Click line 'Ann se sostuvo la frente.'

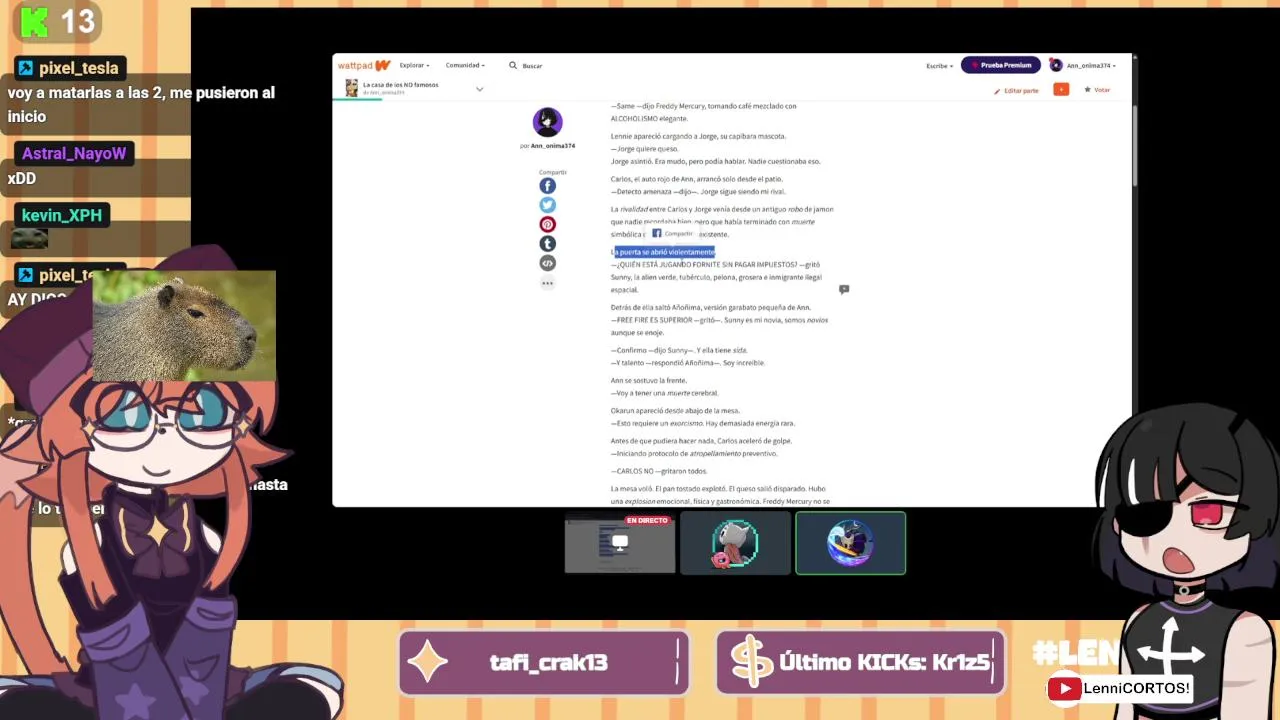coord(649,381)
